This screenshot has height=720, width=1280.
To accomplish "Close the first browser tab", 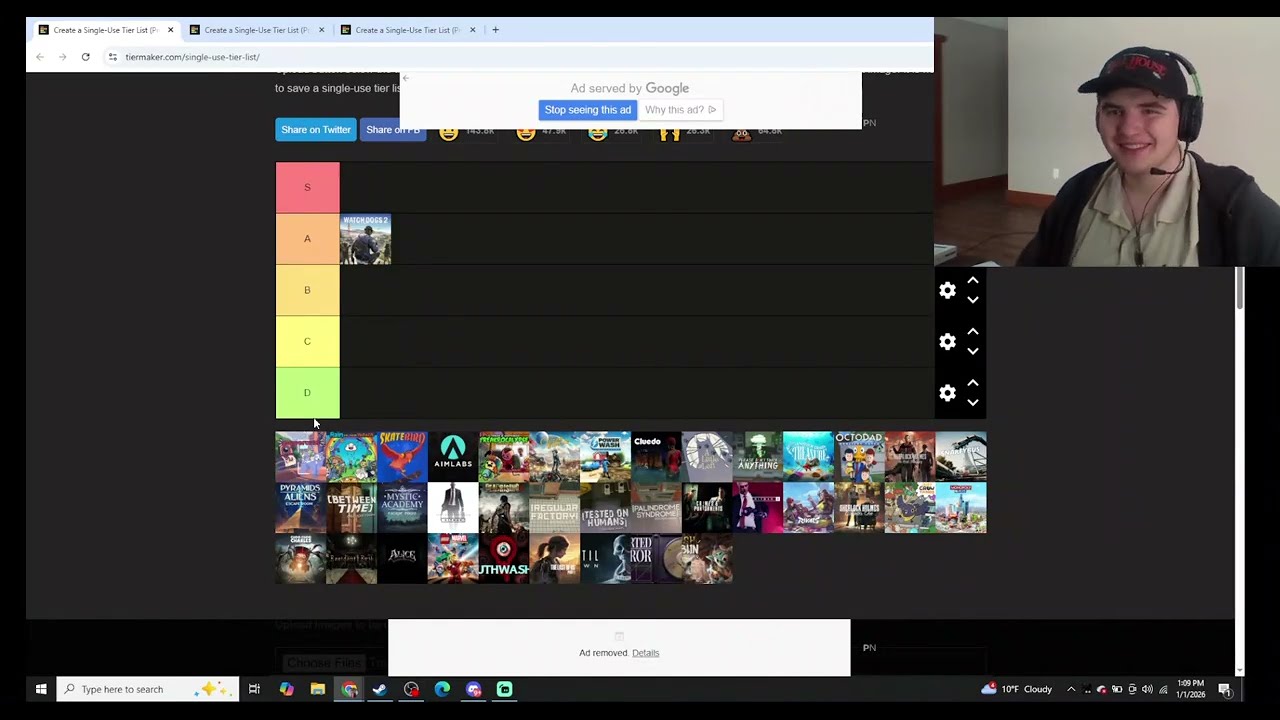I will 170,30.
